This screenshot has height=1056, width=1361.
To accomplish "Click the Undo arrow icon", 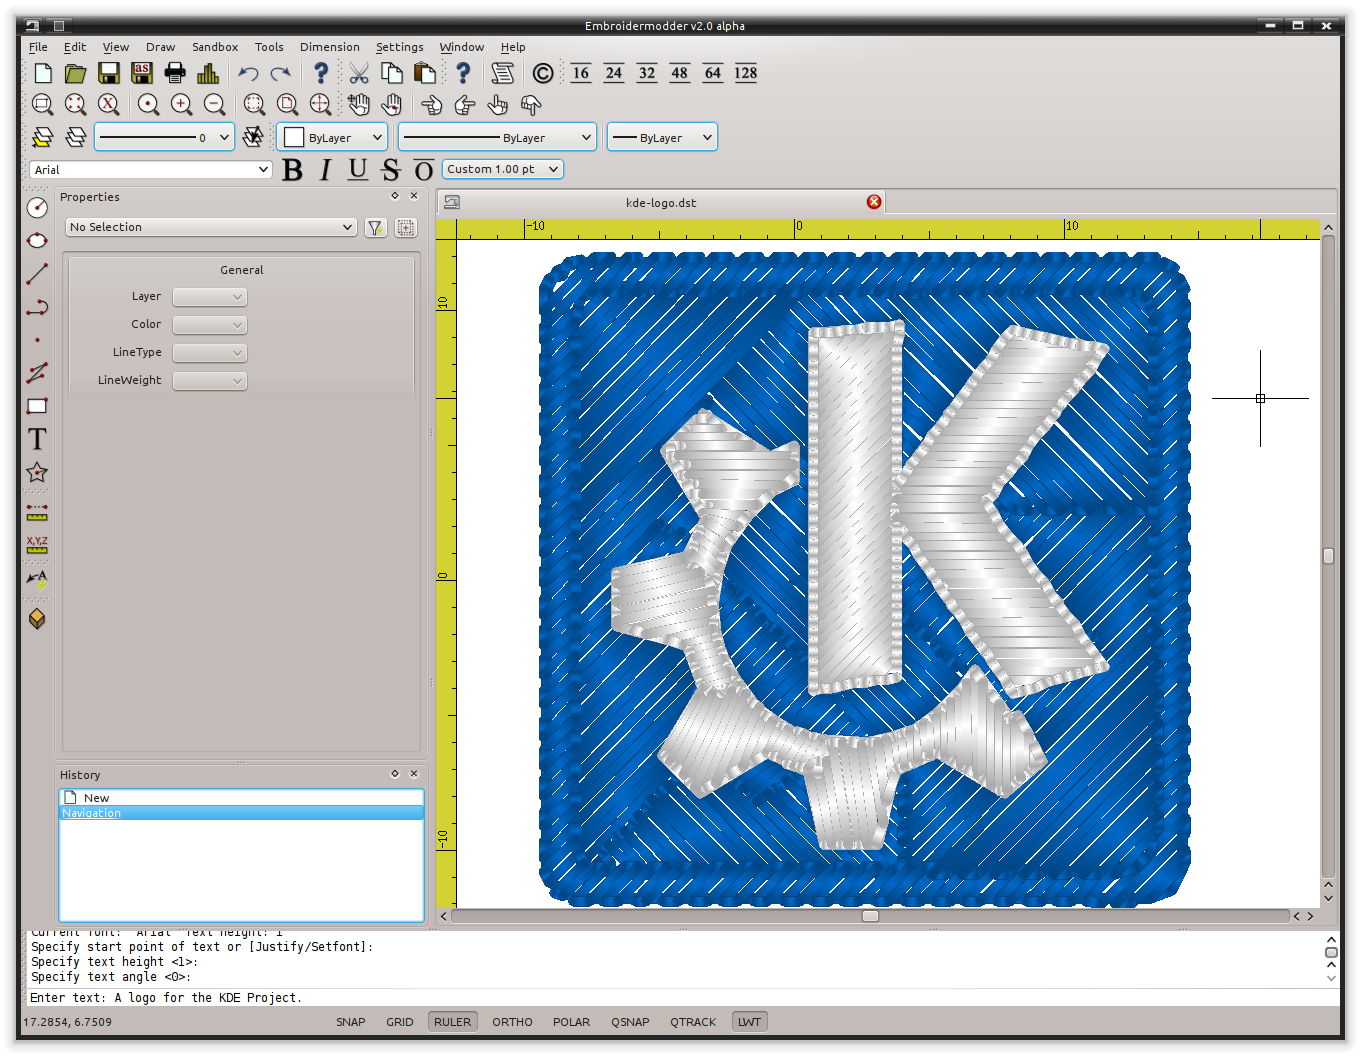I will [x=248, y=73].
